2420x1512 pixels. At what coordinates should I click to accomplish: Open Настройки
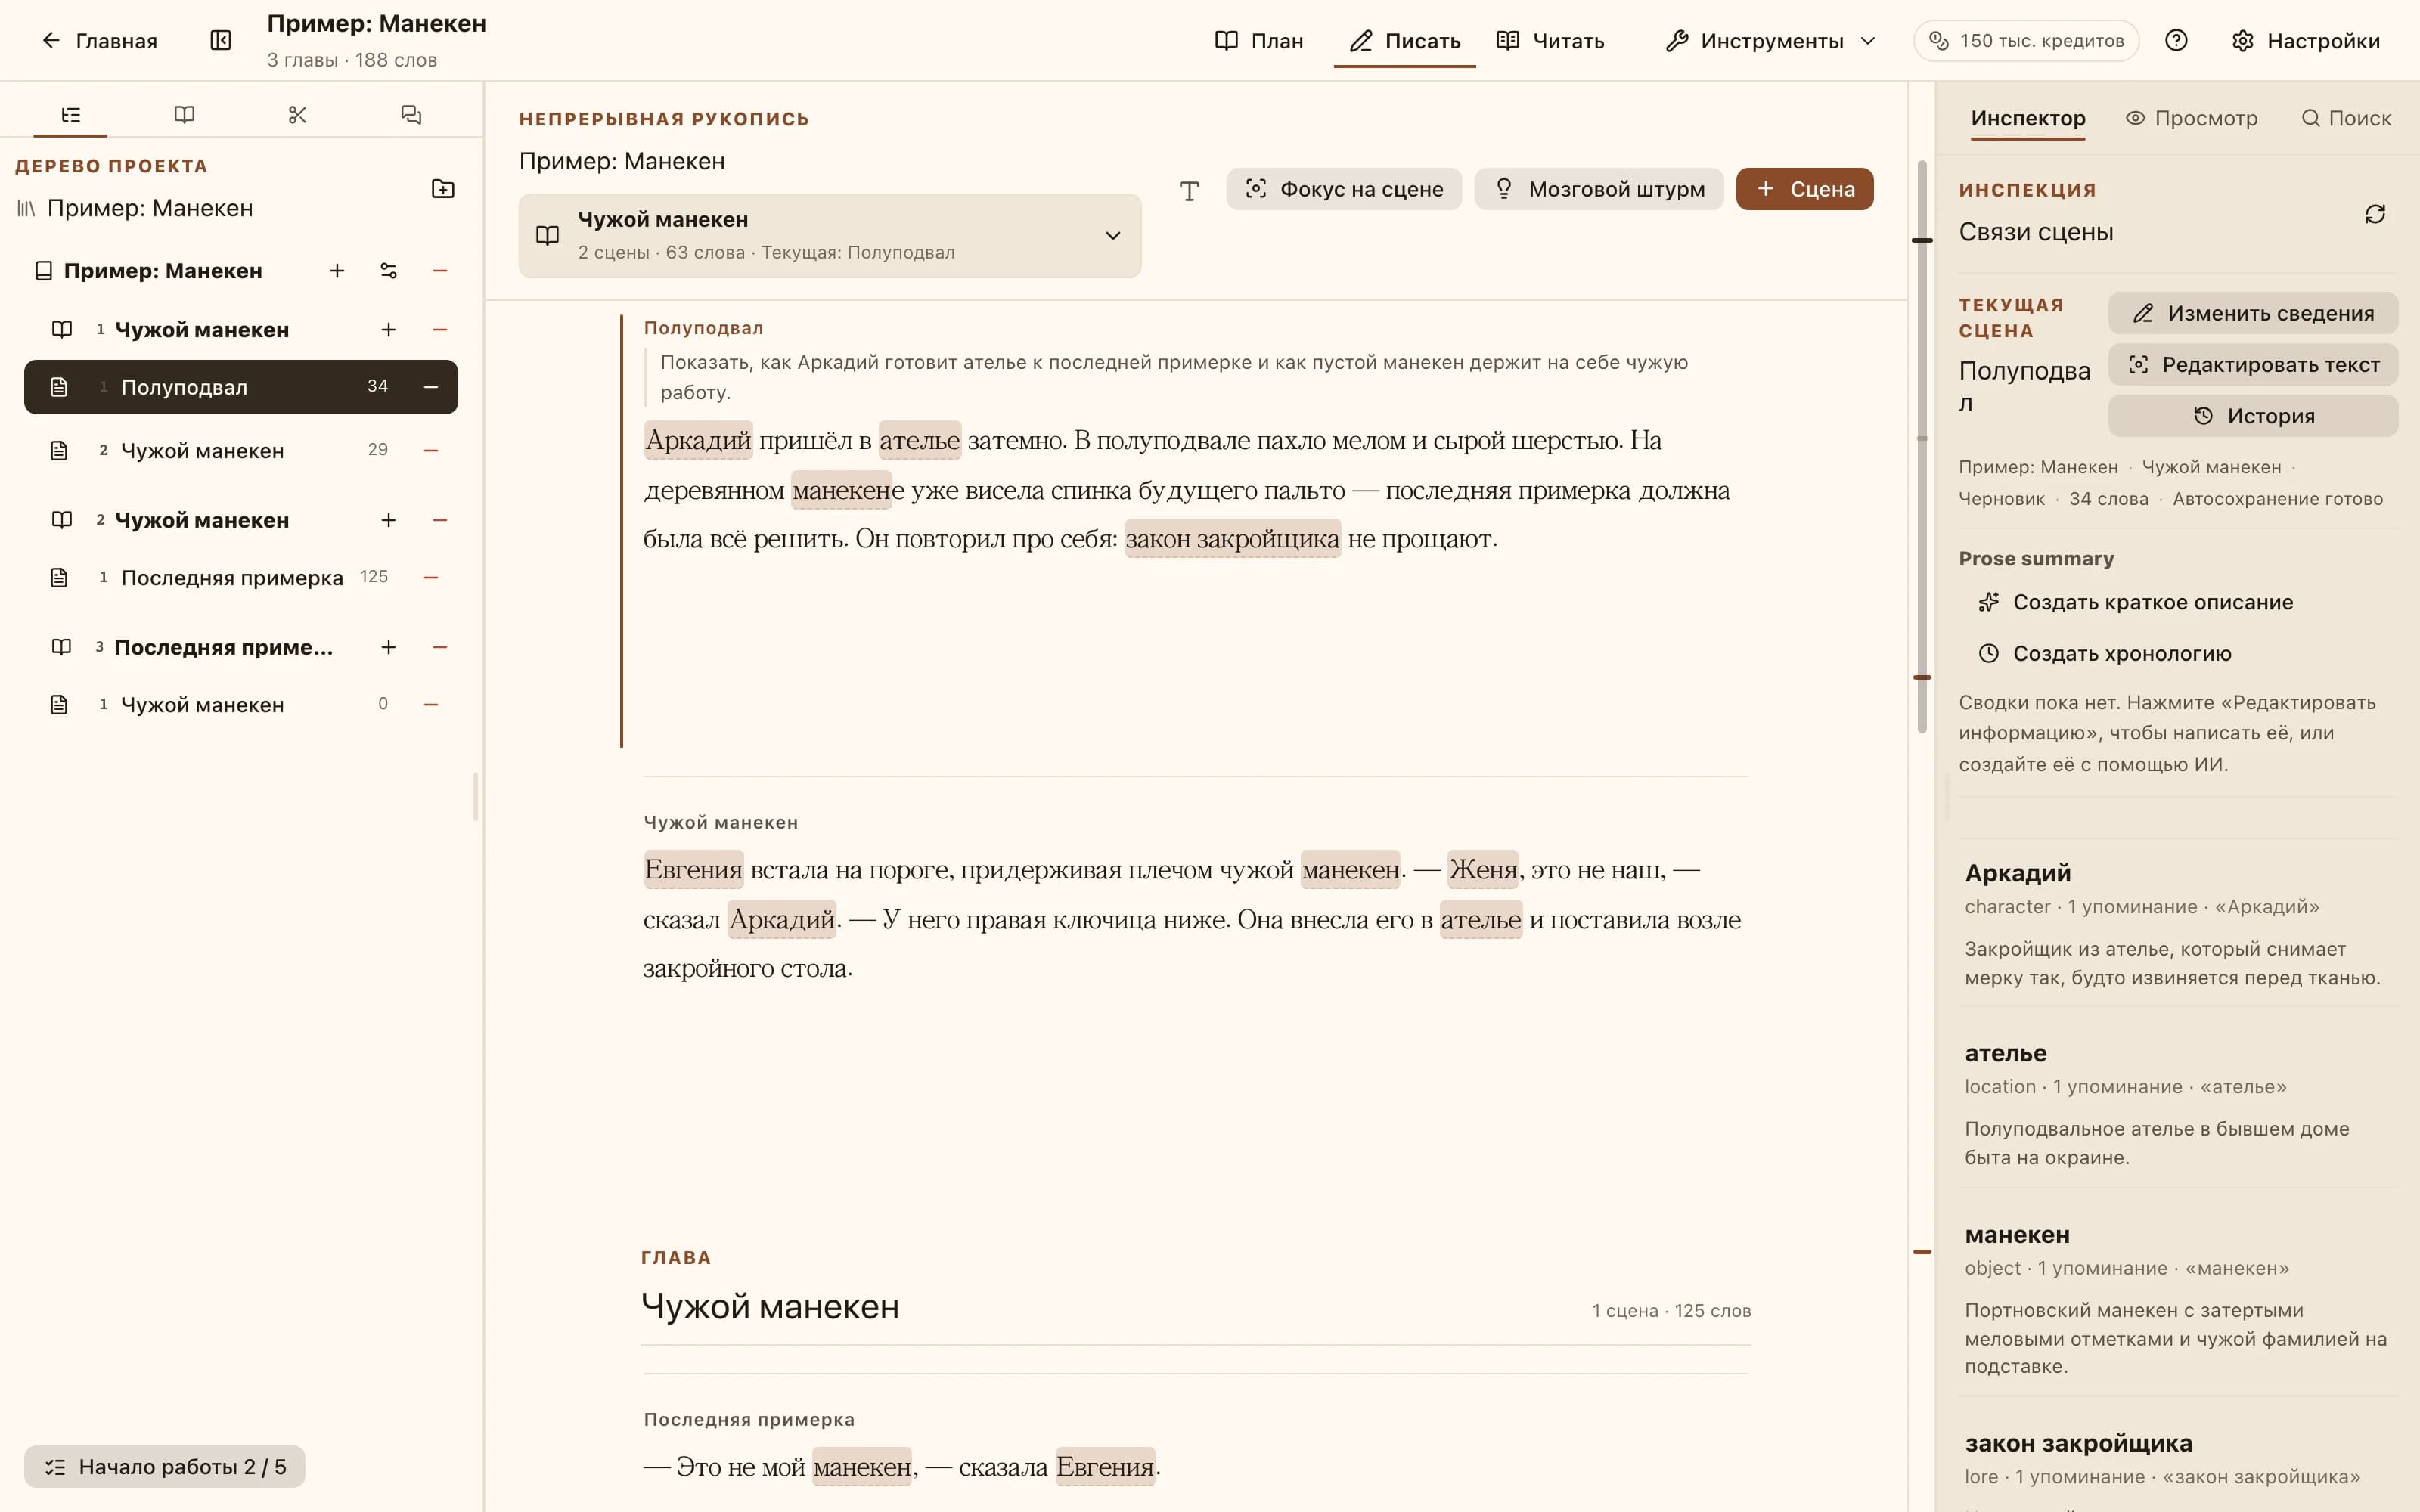tap(2306, 41)
